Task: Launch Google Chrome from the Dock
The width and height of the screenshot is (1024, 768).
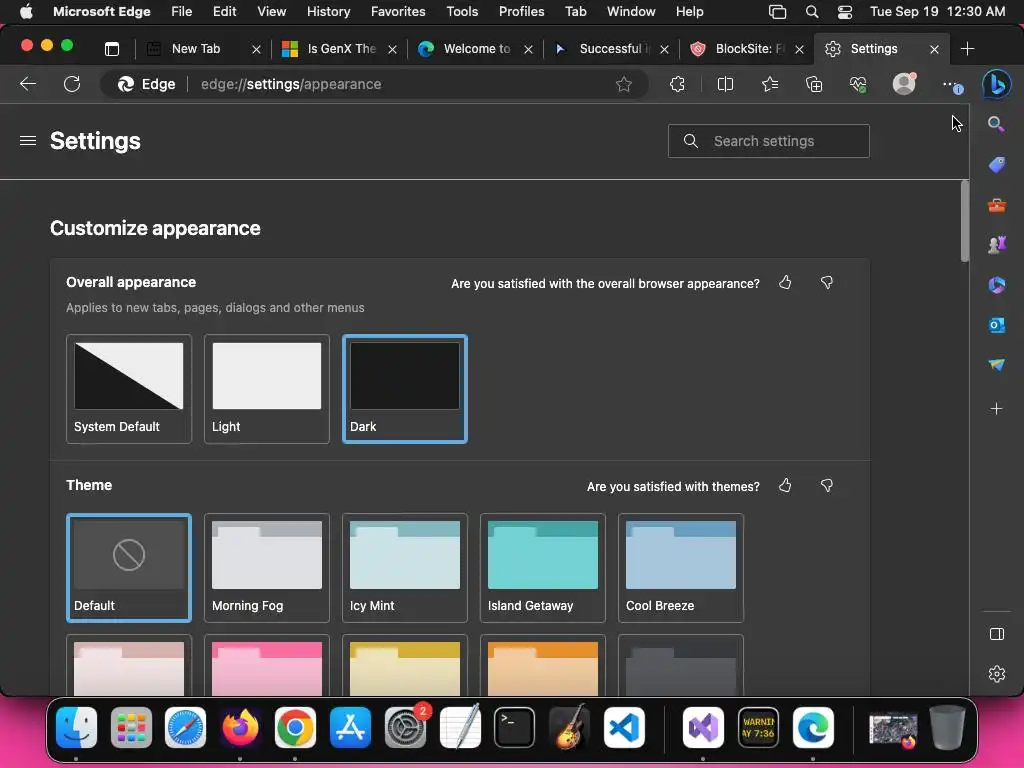Action: pos(295,727)
